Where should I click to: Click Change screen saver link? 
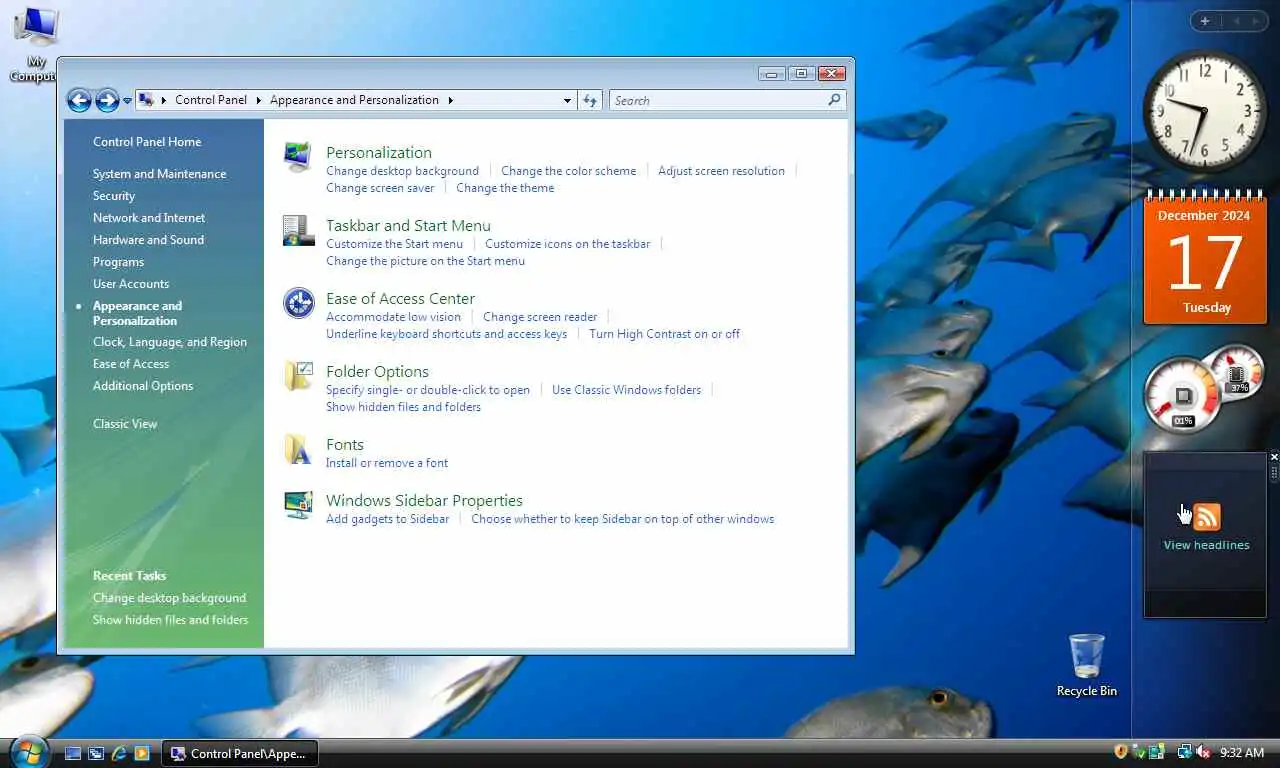[380, 188]
